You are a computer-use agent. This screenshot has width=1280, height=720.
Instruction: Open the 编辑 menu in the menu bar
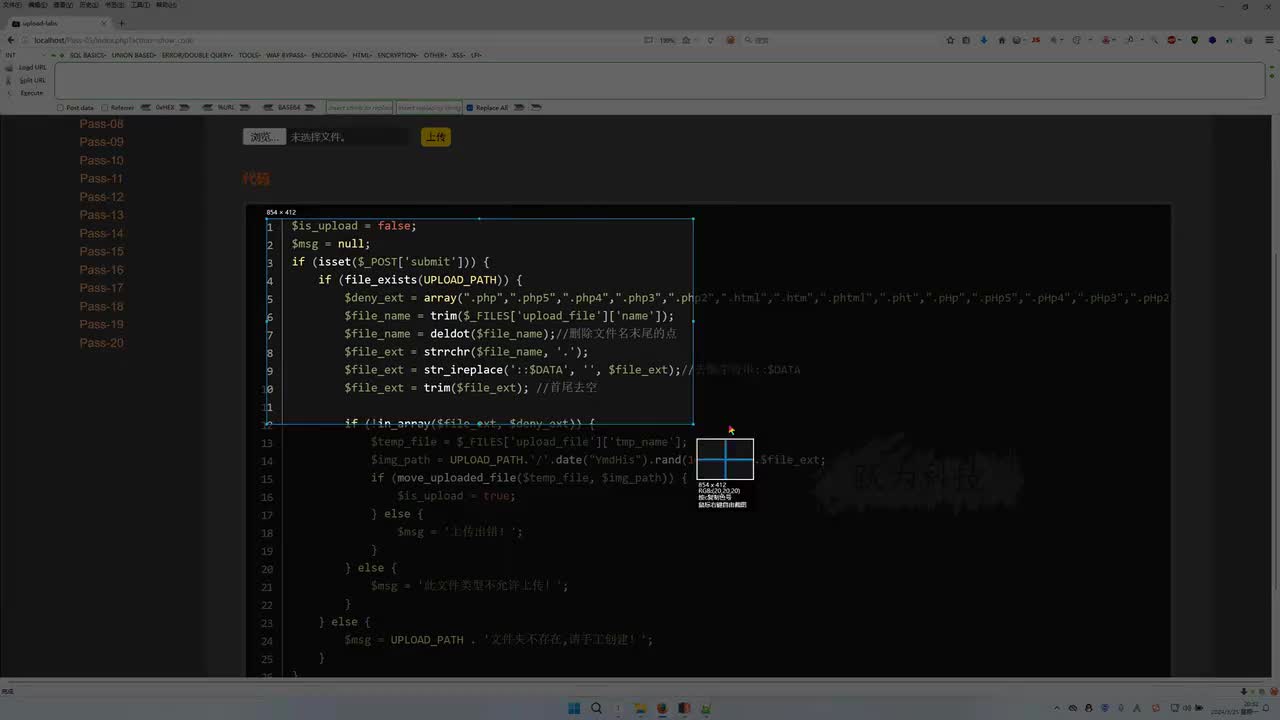(37, 5)
